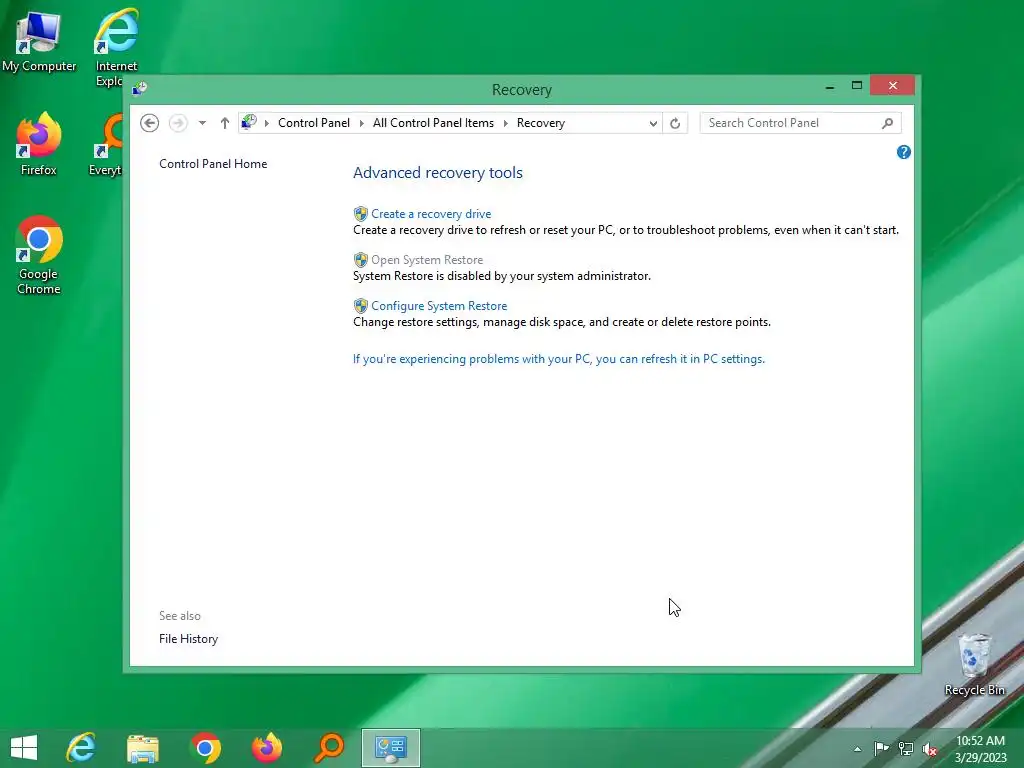Image resolution: width=1024 pixels, height=768 pixels.
Task: Click the shield icon beside Open System Restore
Action: [x=360, y=260]
